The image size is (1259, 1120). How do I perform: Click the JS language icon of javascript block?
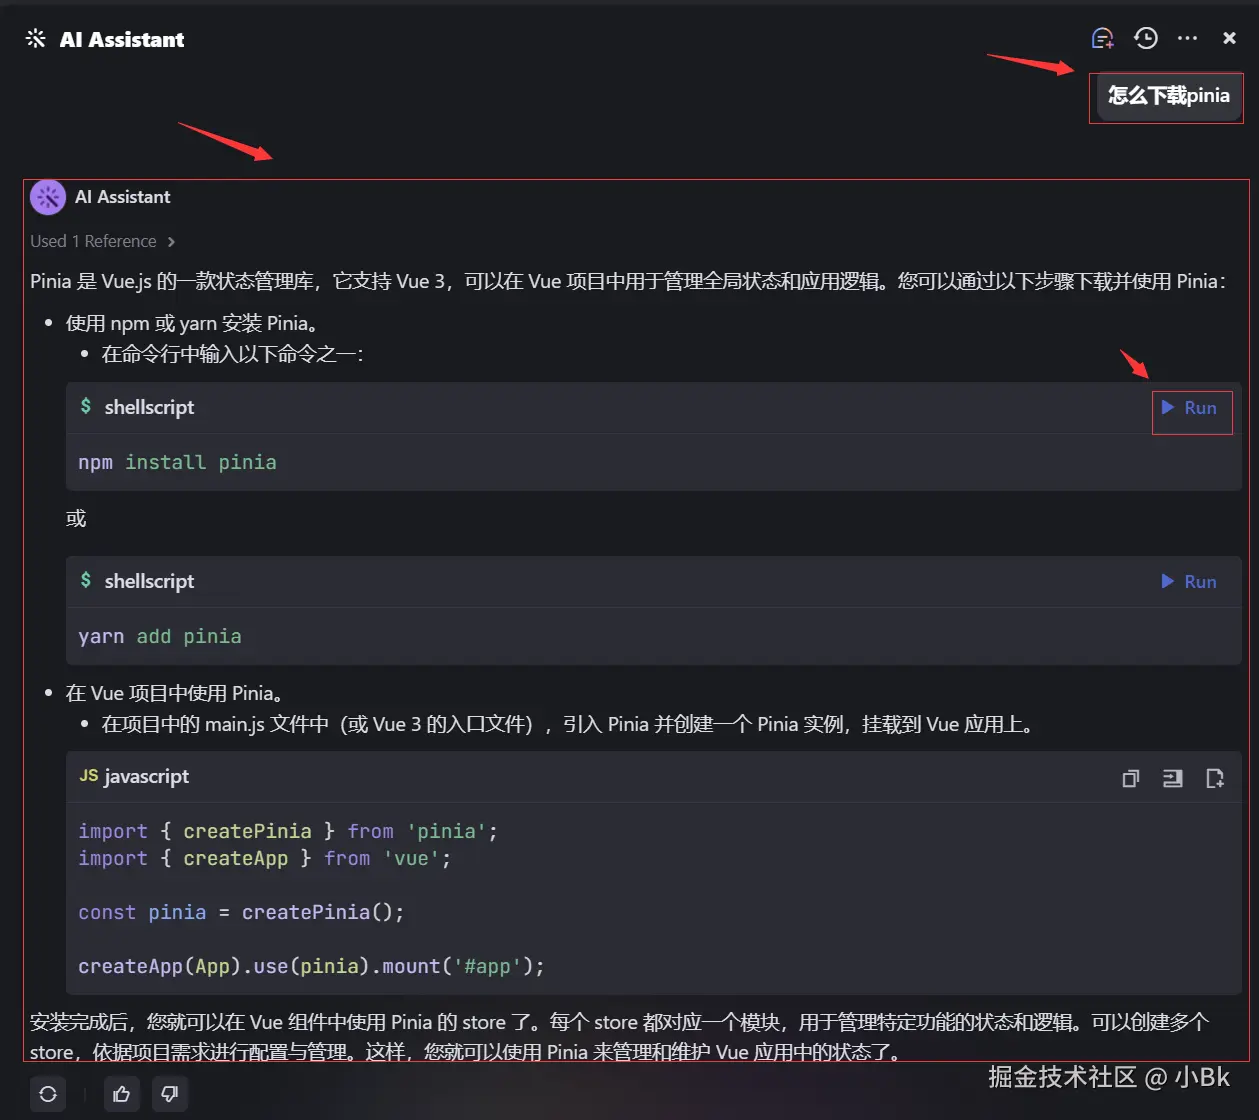tap(89, 776)
